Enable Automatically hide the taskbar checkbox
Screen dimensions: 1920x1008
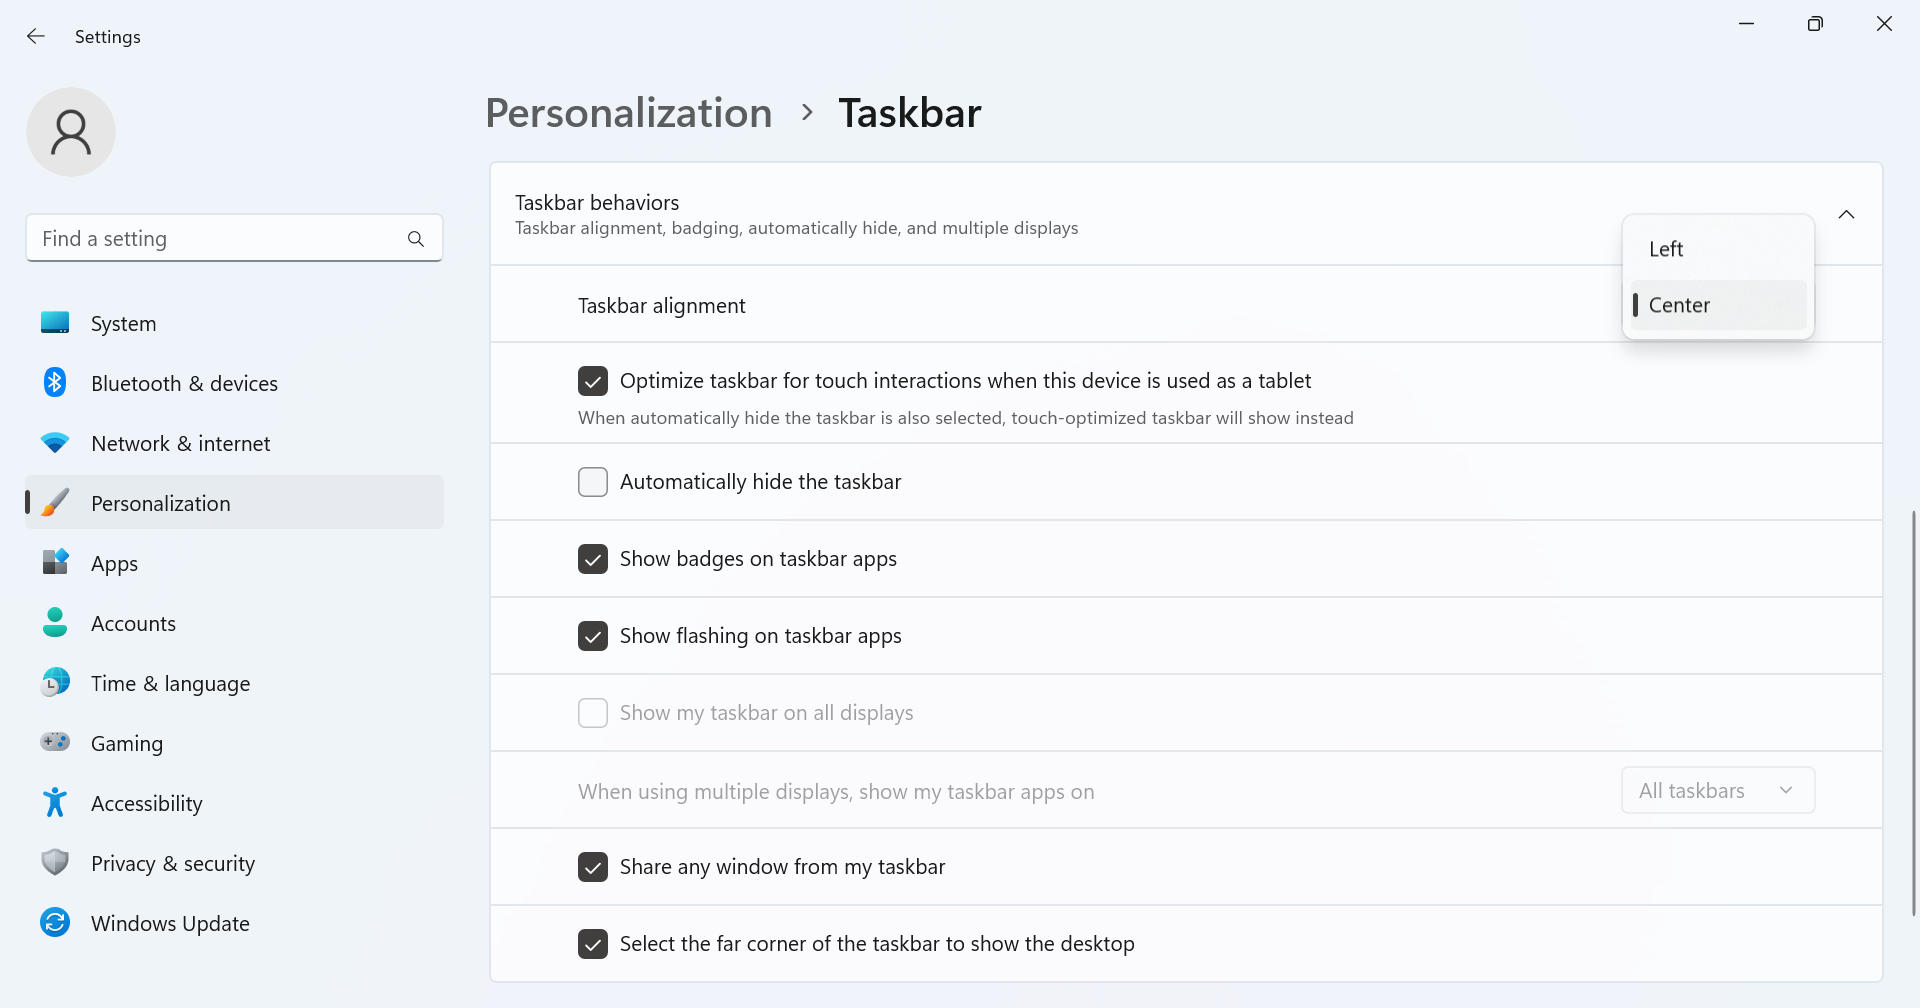pos(593,482)
